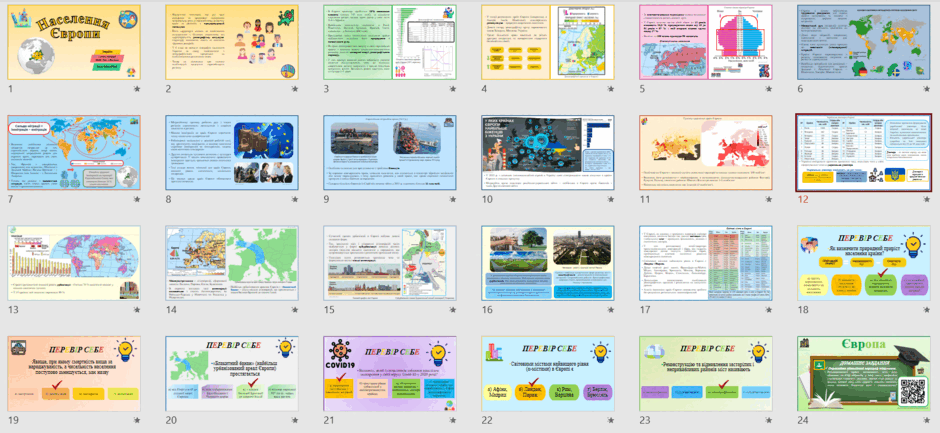Click the transition star icon under slide 23
940x433 pixels.
pos(769,420)
